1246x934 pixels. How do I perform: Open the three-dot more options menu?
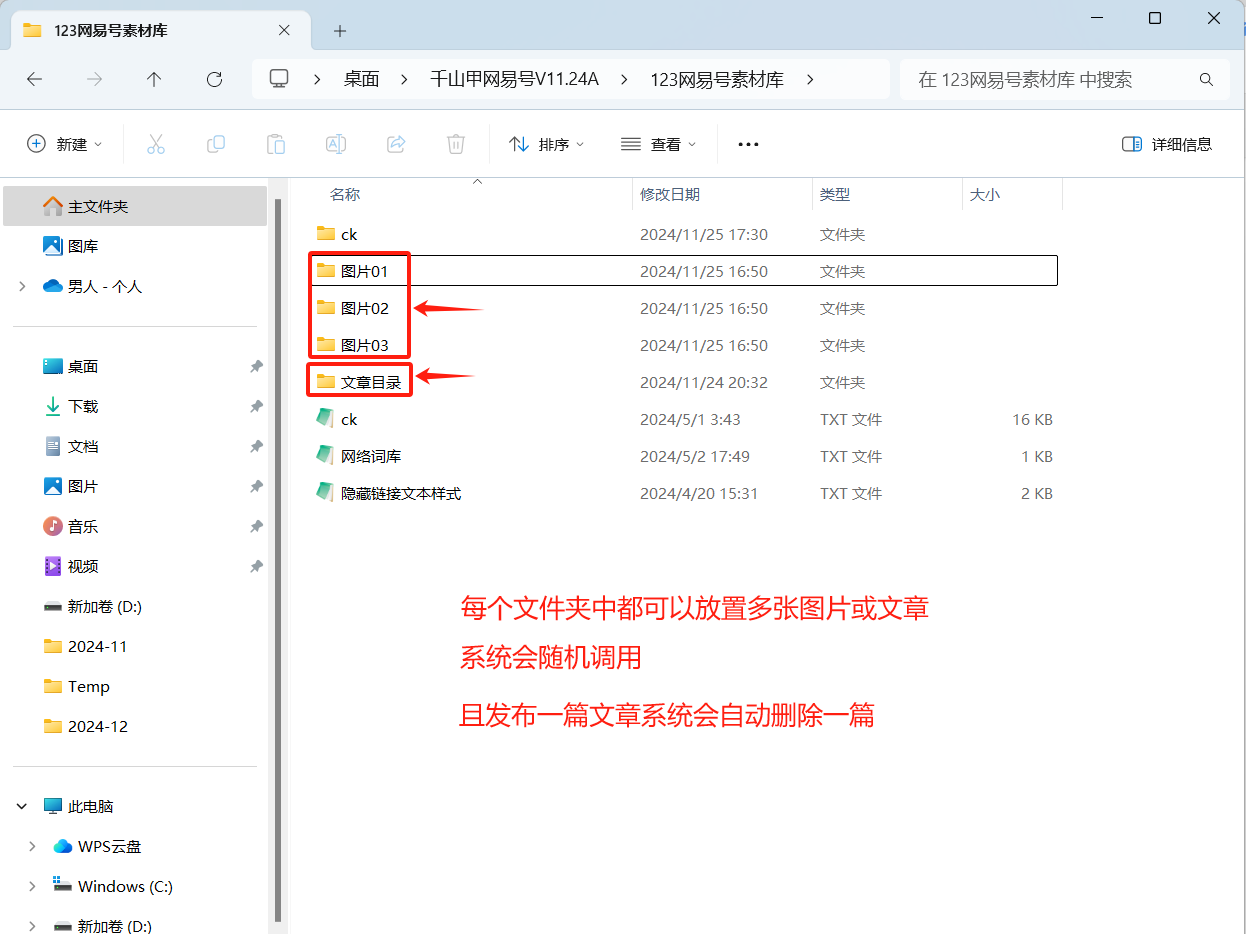748,144
